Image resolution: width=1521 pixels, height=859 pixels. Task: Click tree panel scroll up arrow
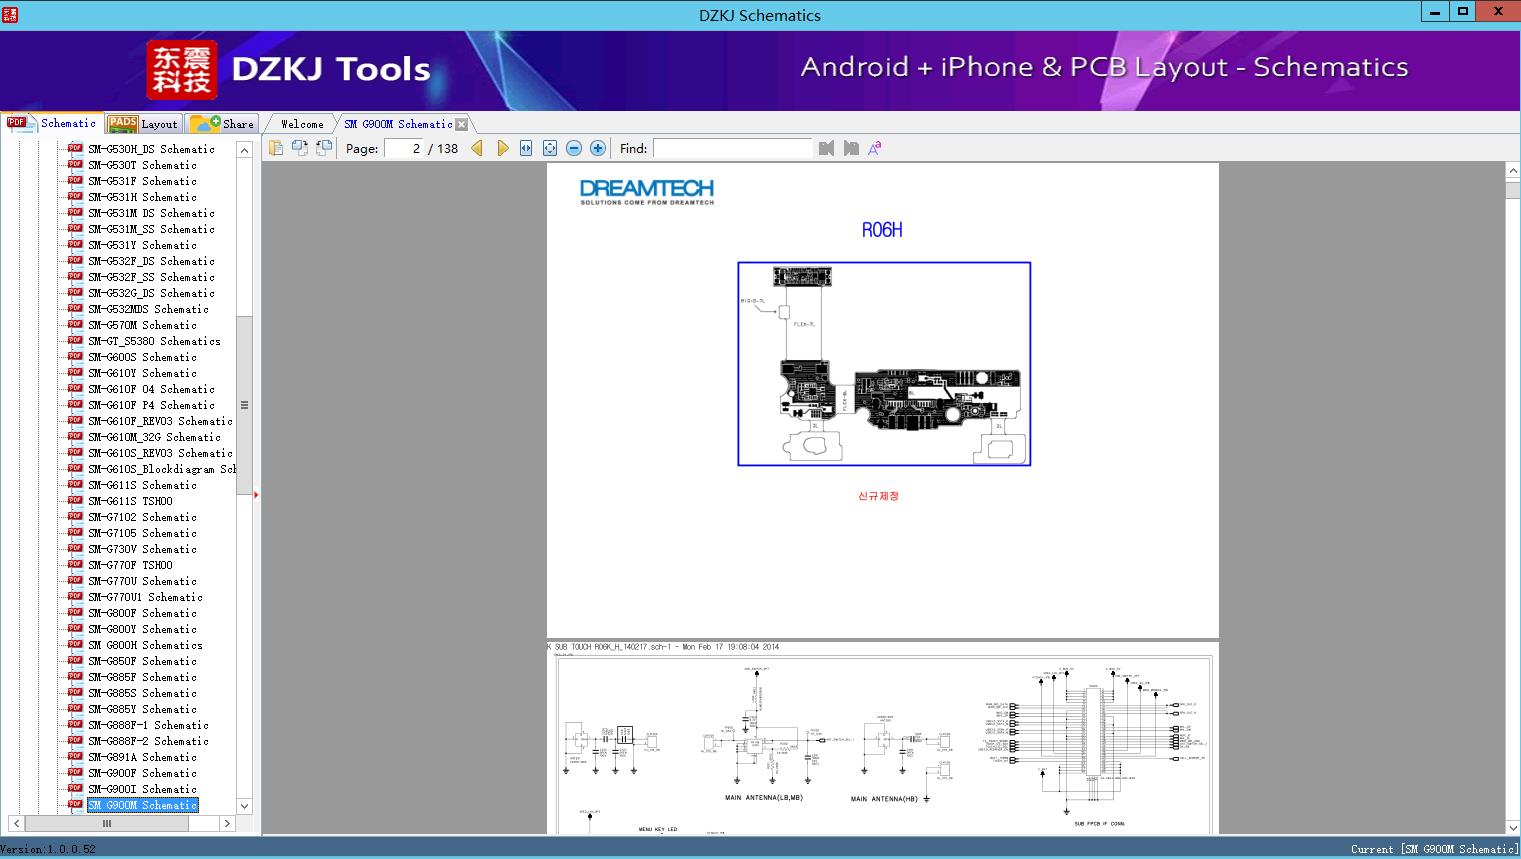(x=244, y=149)
